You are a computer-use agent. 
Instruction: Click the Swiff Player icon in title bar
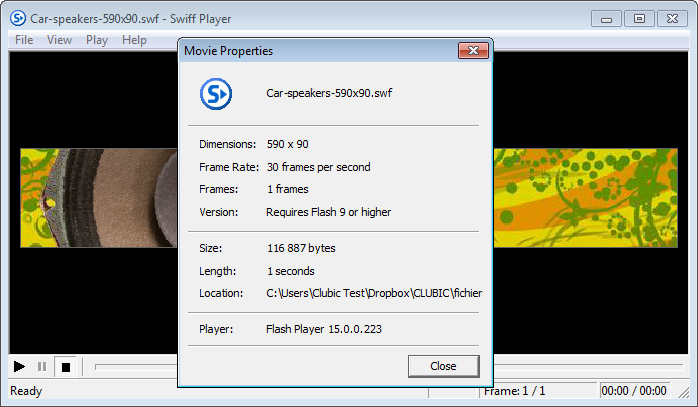(18, 19)
